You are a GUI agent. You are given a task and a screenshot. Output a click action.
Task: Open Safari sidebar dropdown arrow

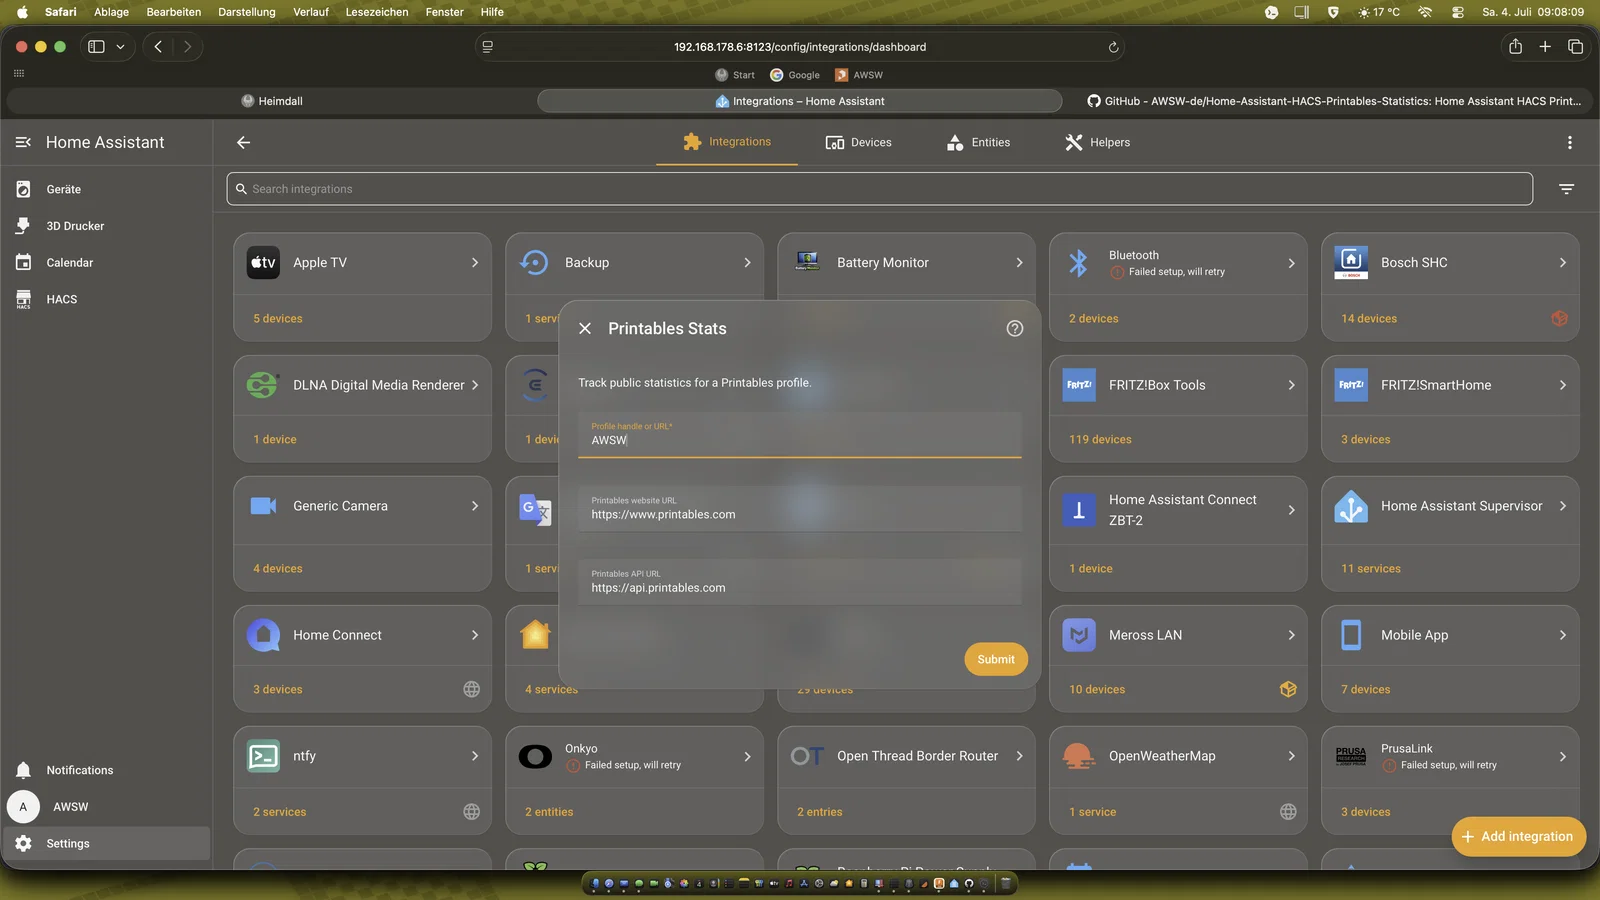[x=120, y=47]
